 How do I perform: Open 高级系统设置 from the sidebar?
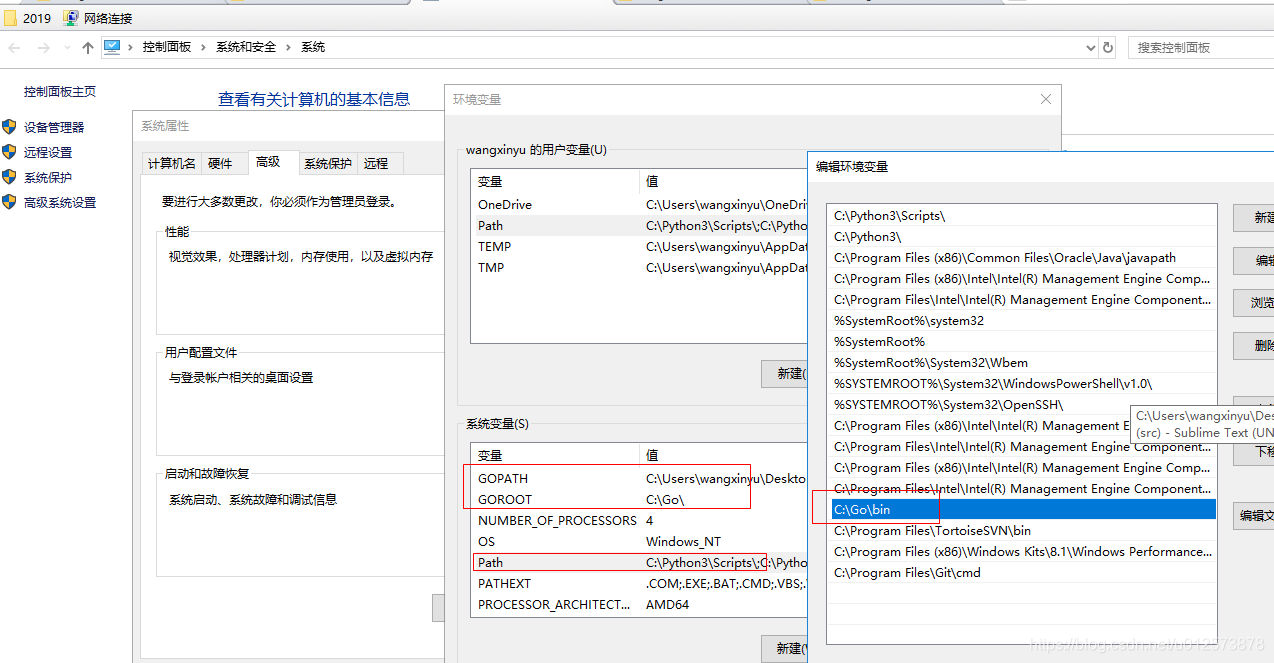[57, 202]
